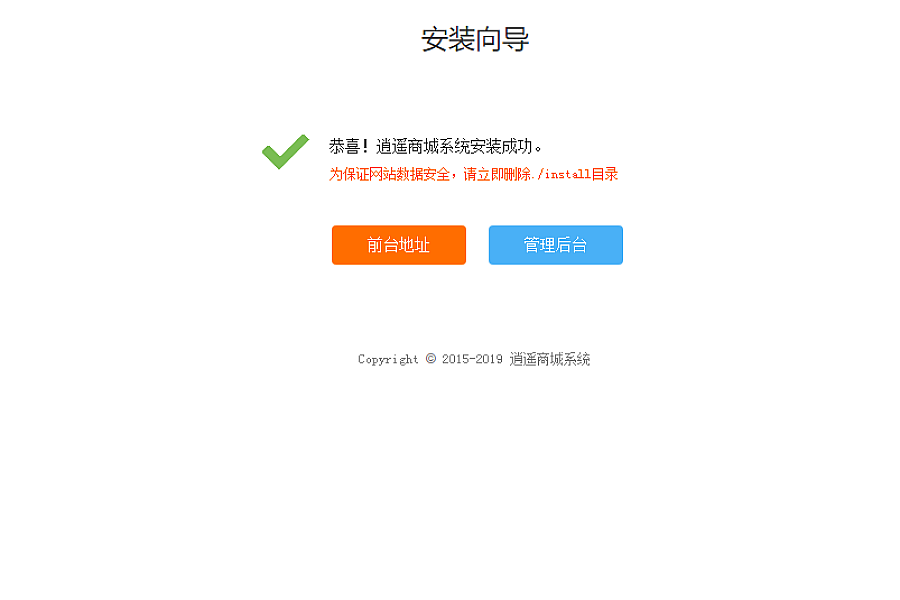
Task: Click the 导 character in the title
Action: [x=516, y=40]
